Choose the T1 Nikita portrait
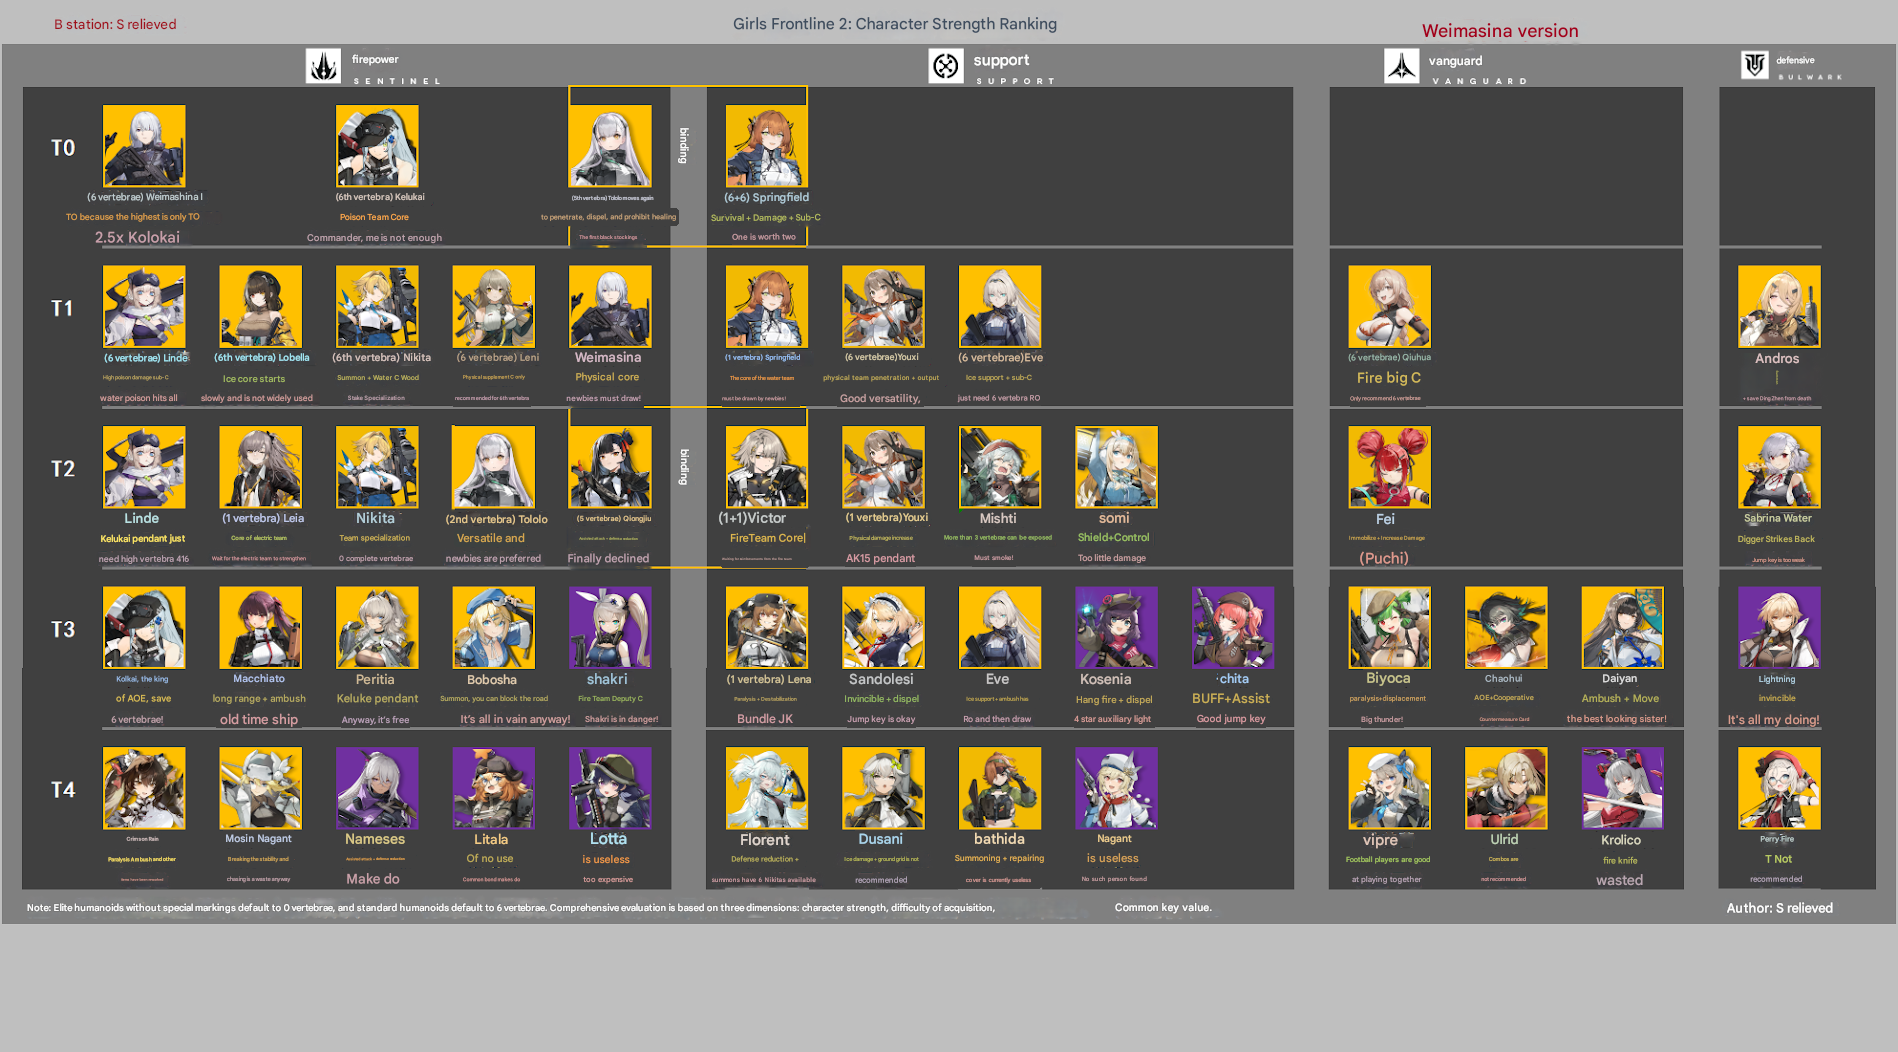The width and height of the screenshot is (1898, 1052). (x=377, y=306)
